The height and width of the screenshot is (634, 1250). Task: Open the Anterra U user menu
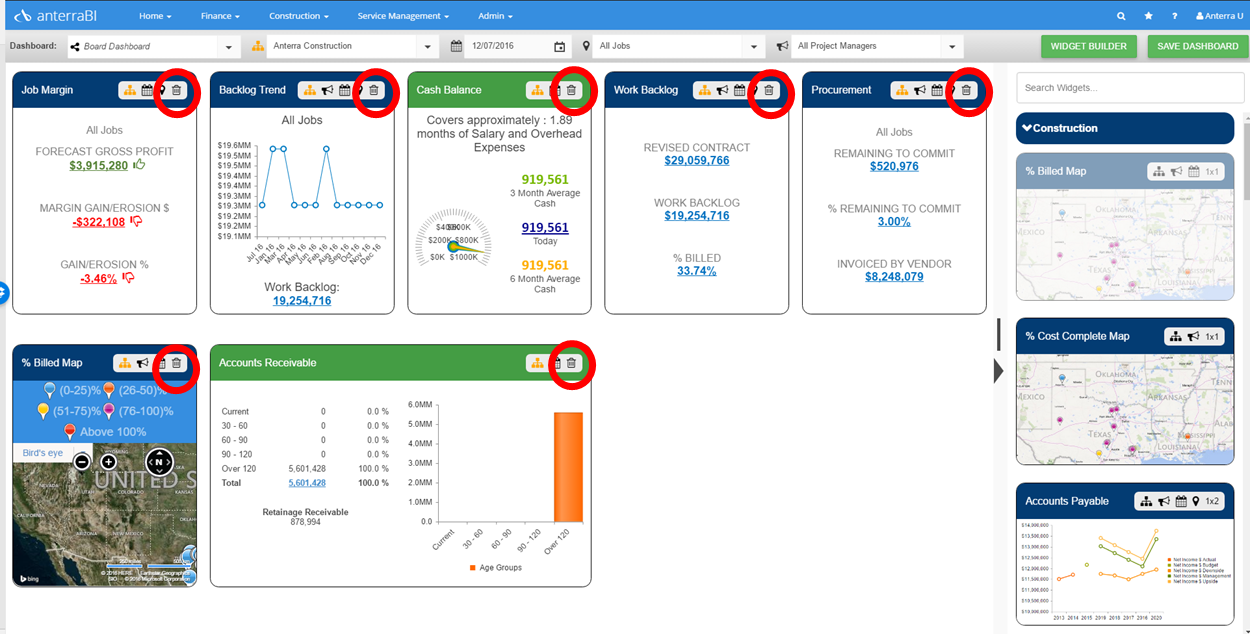[1218, 16]
